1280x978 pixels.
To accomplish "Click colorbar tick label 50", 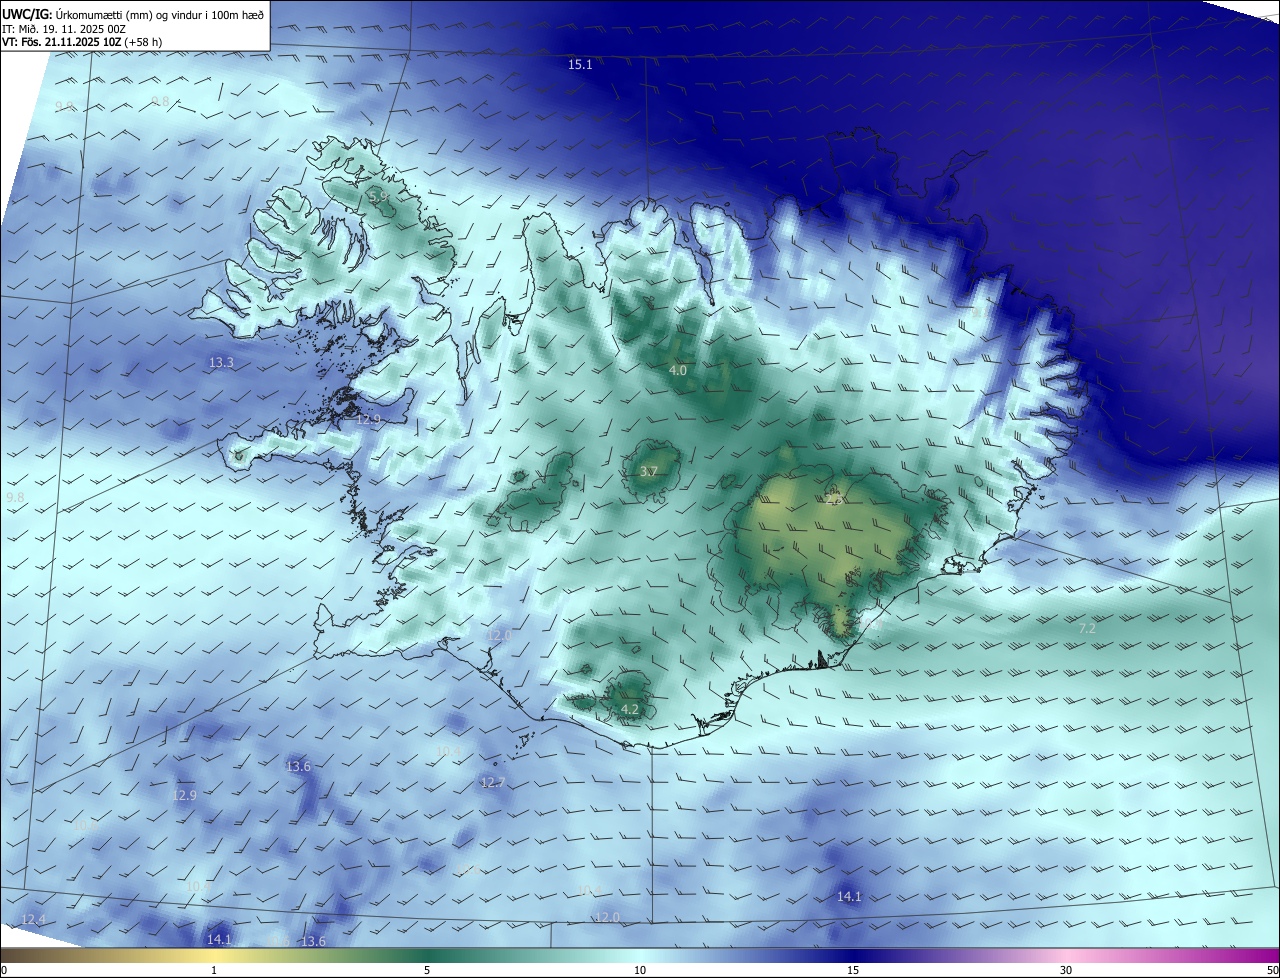I will pos(1272,970).
